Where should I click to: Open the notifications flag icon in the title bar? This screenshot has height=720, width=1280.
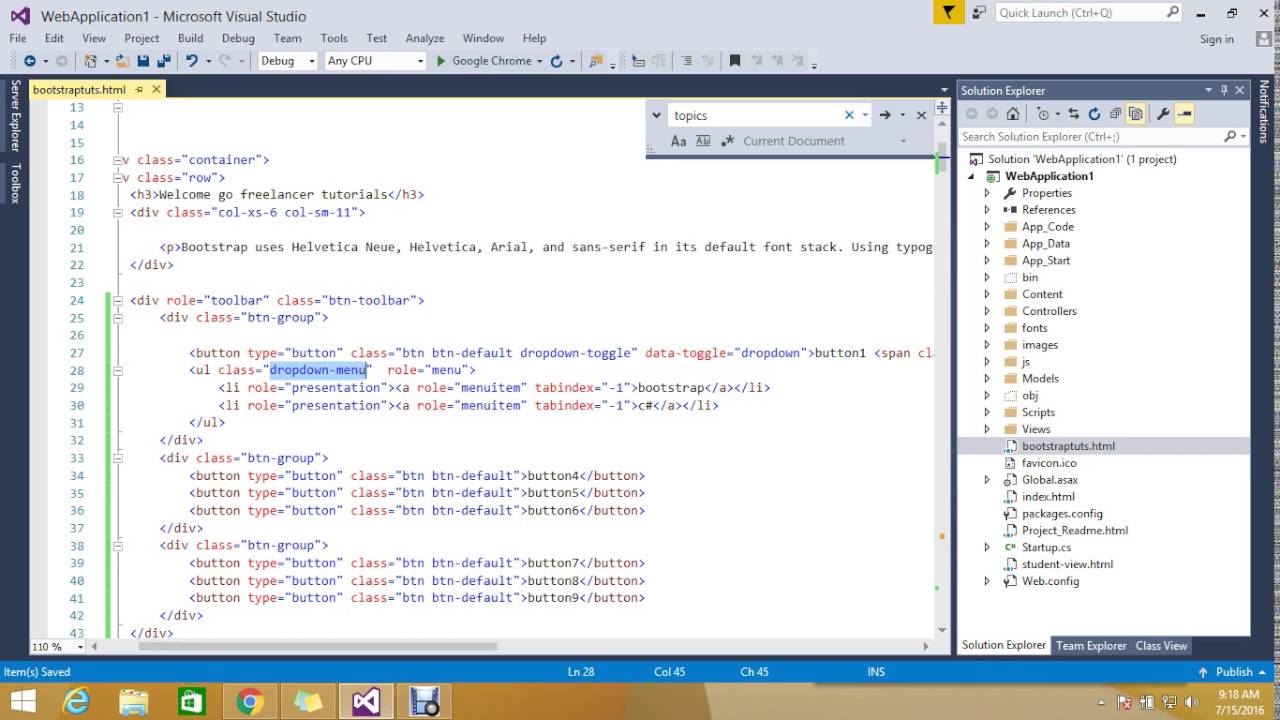[x=948, y=13]
